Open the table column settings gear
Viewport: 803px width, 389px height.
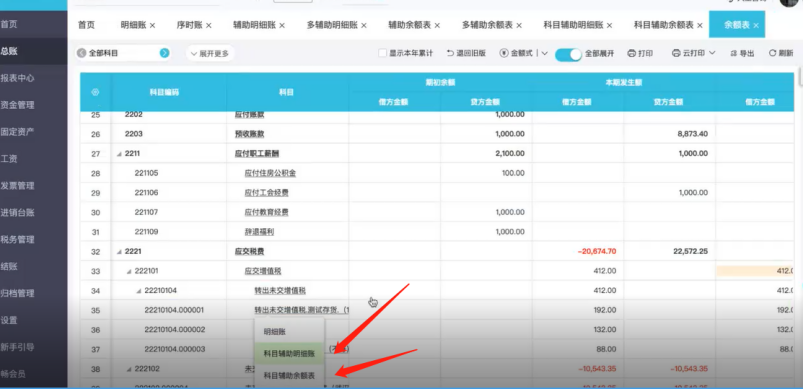pyautogui.click(x=95, y=93)
